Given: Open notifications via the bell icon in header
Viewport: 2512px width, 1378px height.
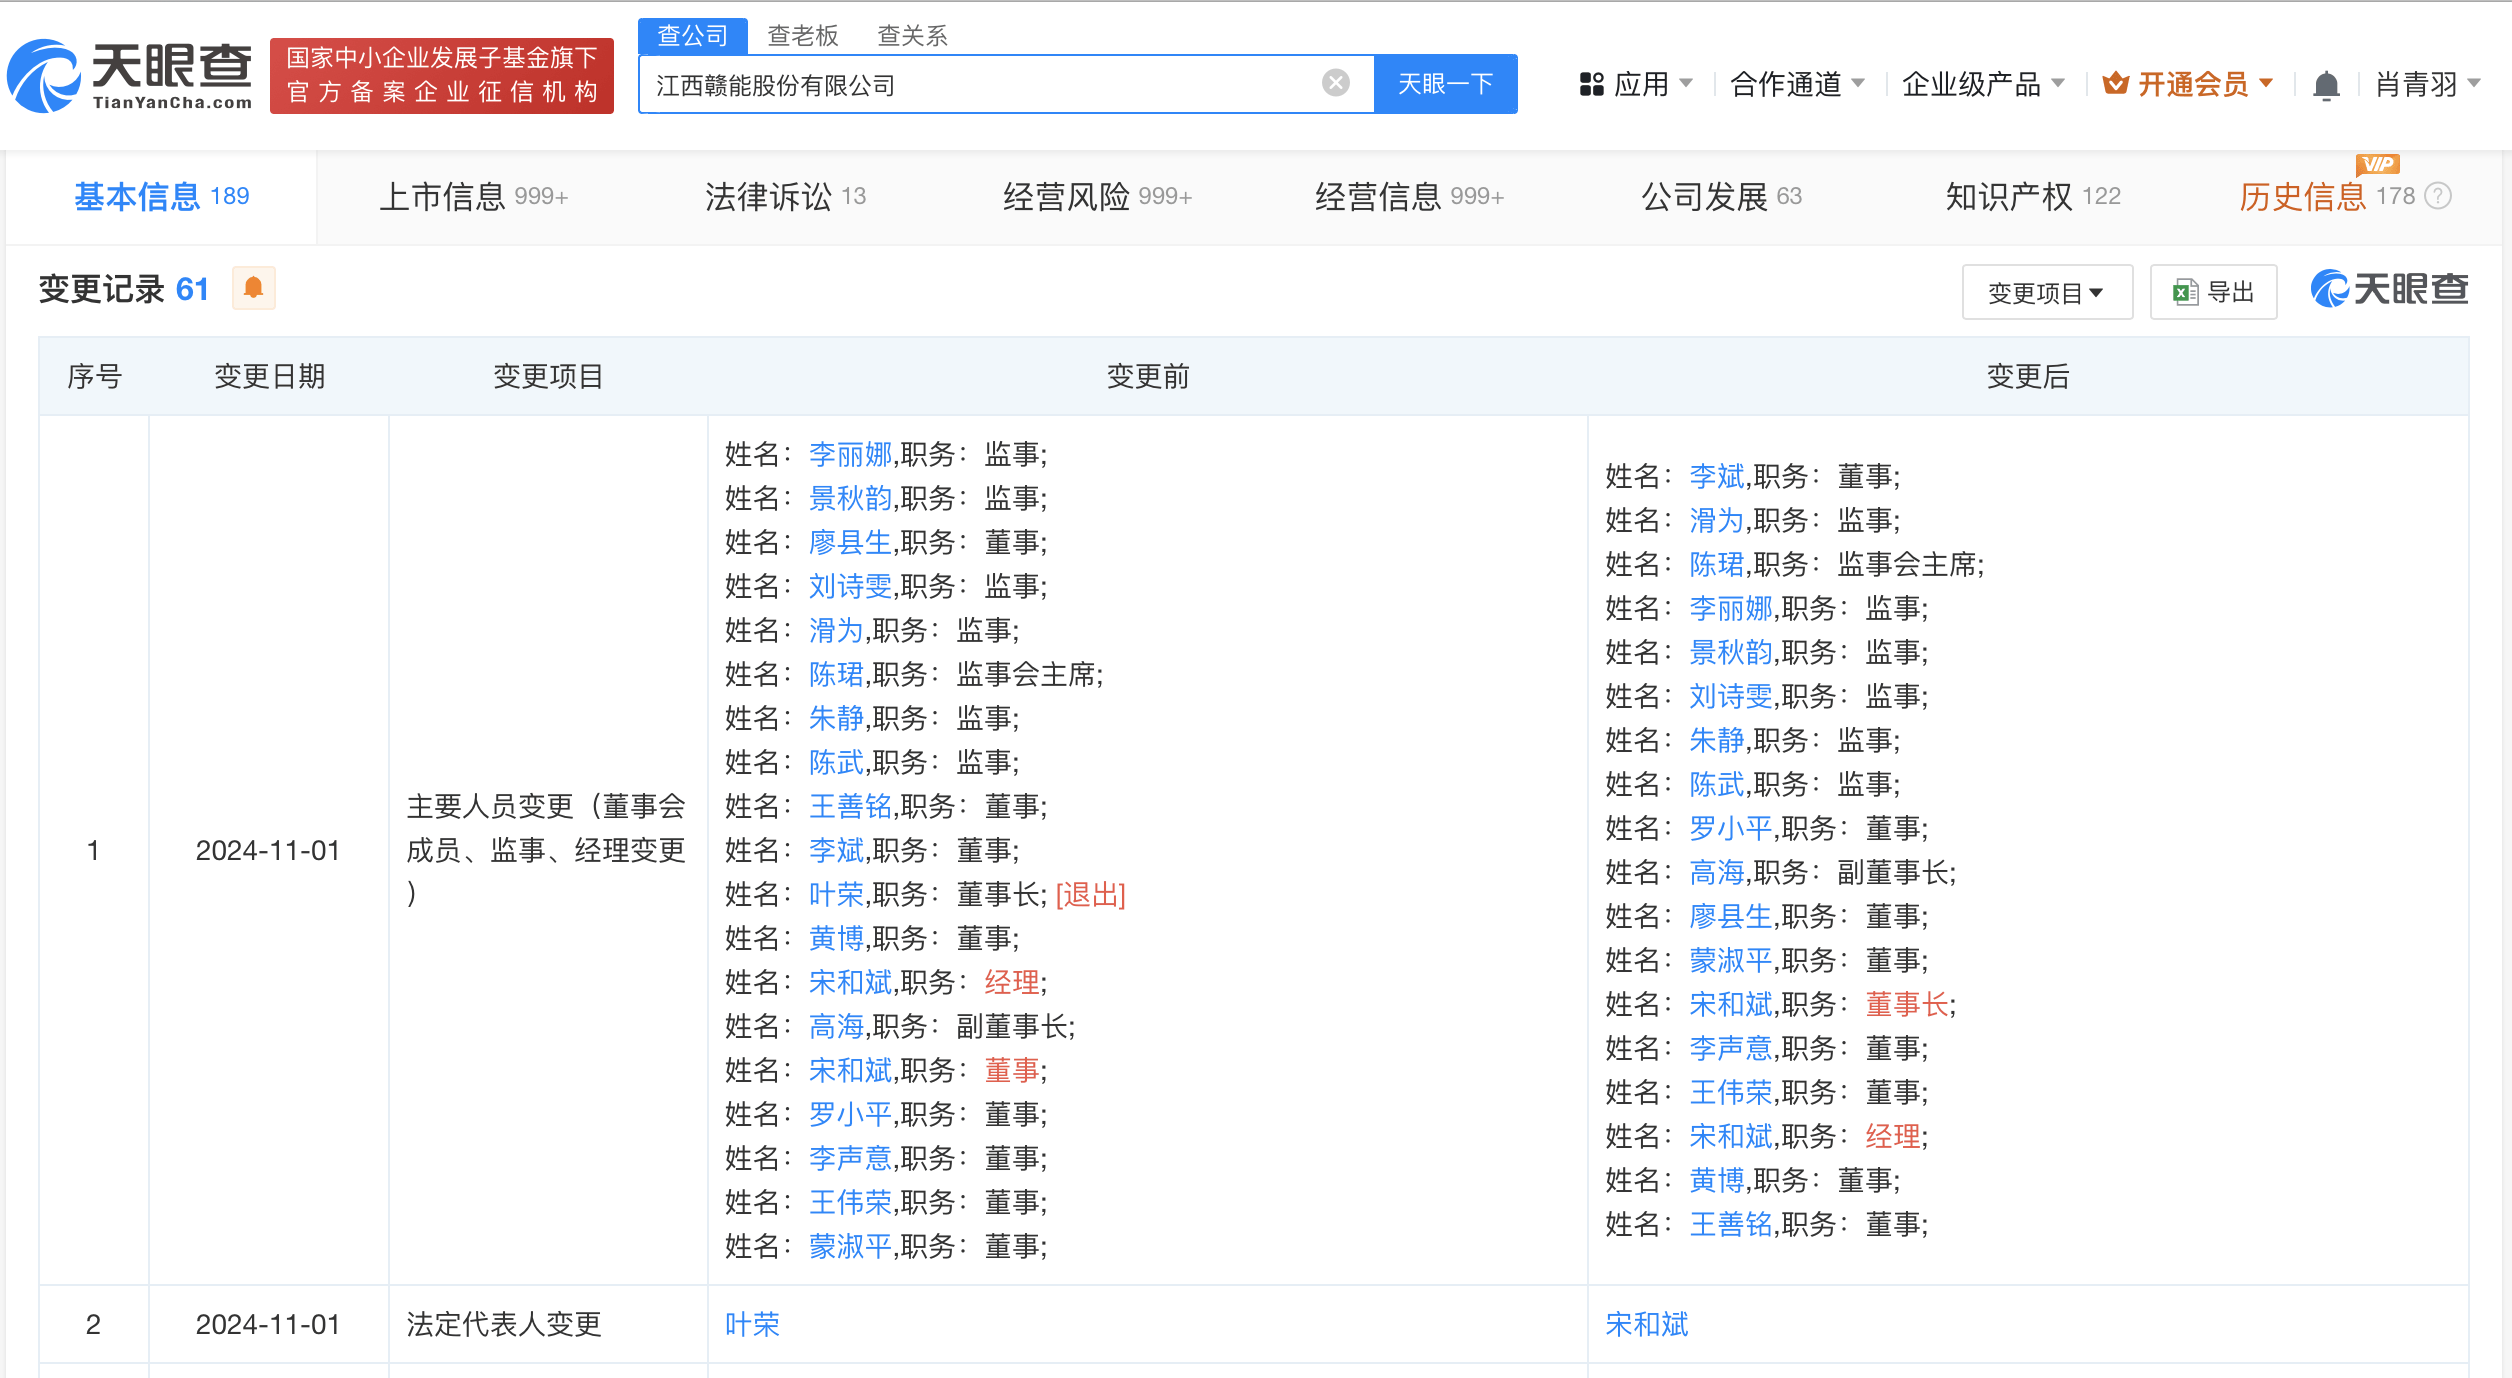Looking at the screenshot, I should coord(2326,85).
